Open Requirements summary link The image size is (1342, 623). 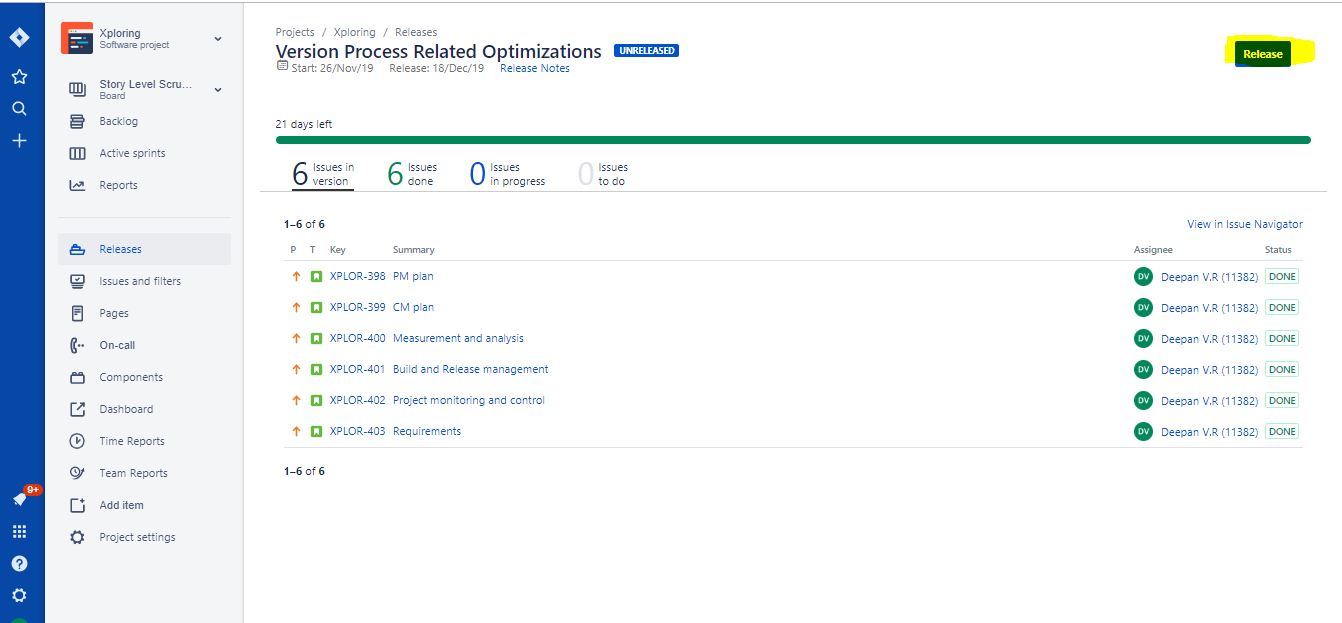pyautogui.click(x=427, y=431)
